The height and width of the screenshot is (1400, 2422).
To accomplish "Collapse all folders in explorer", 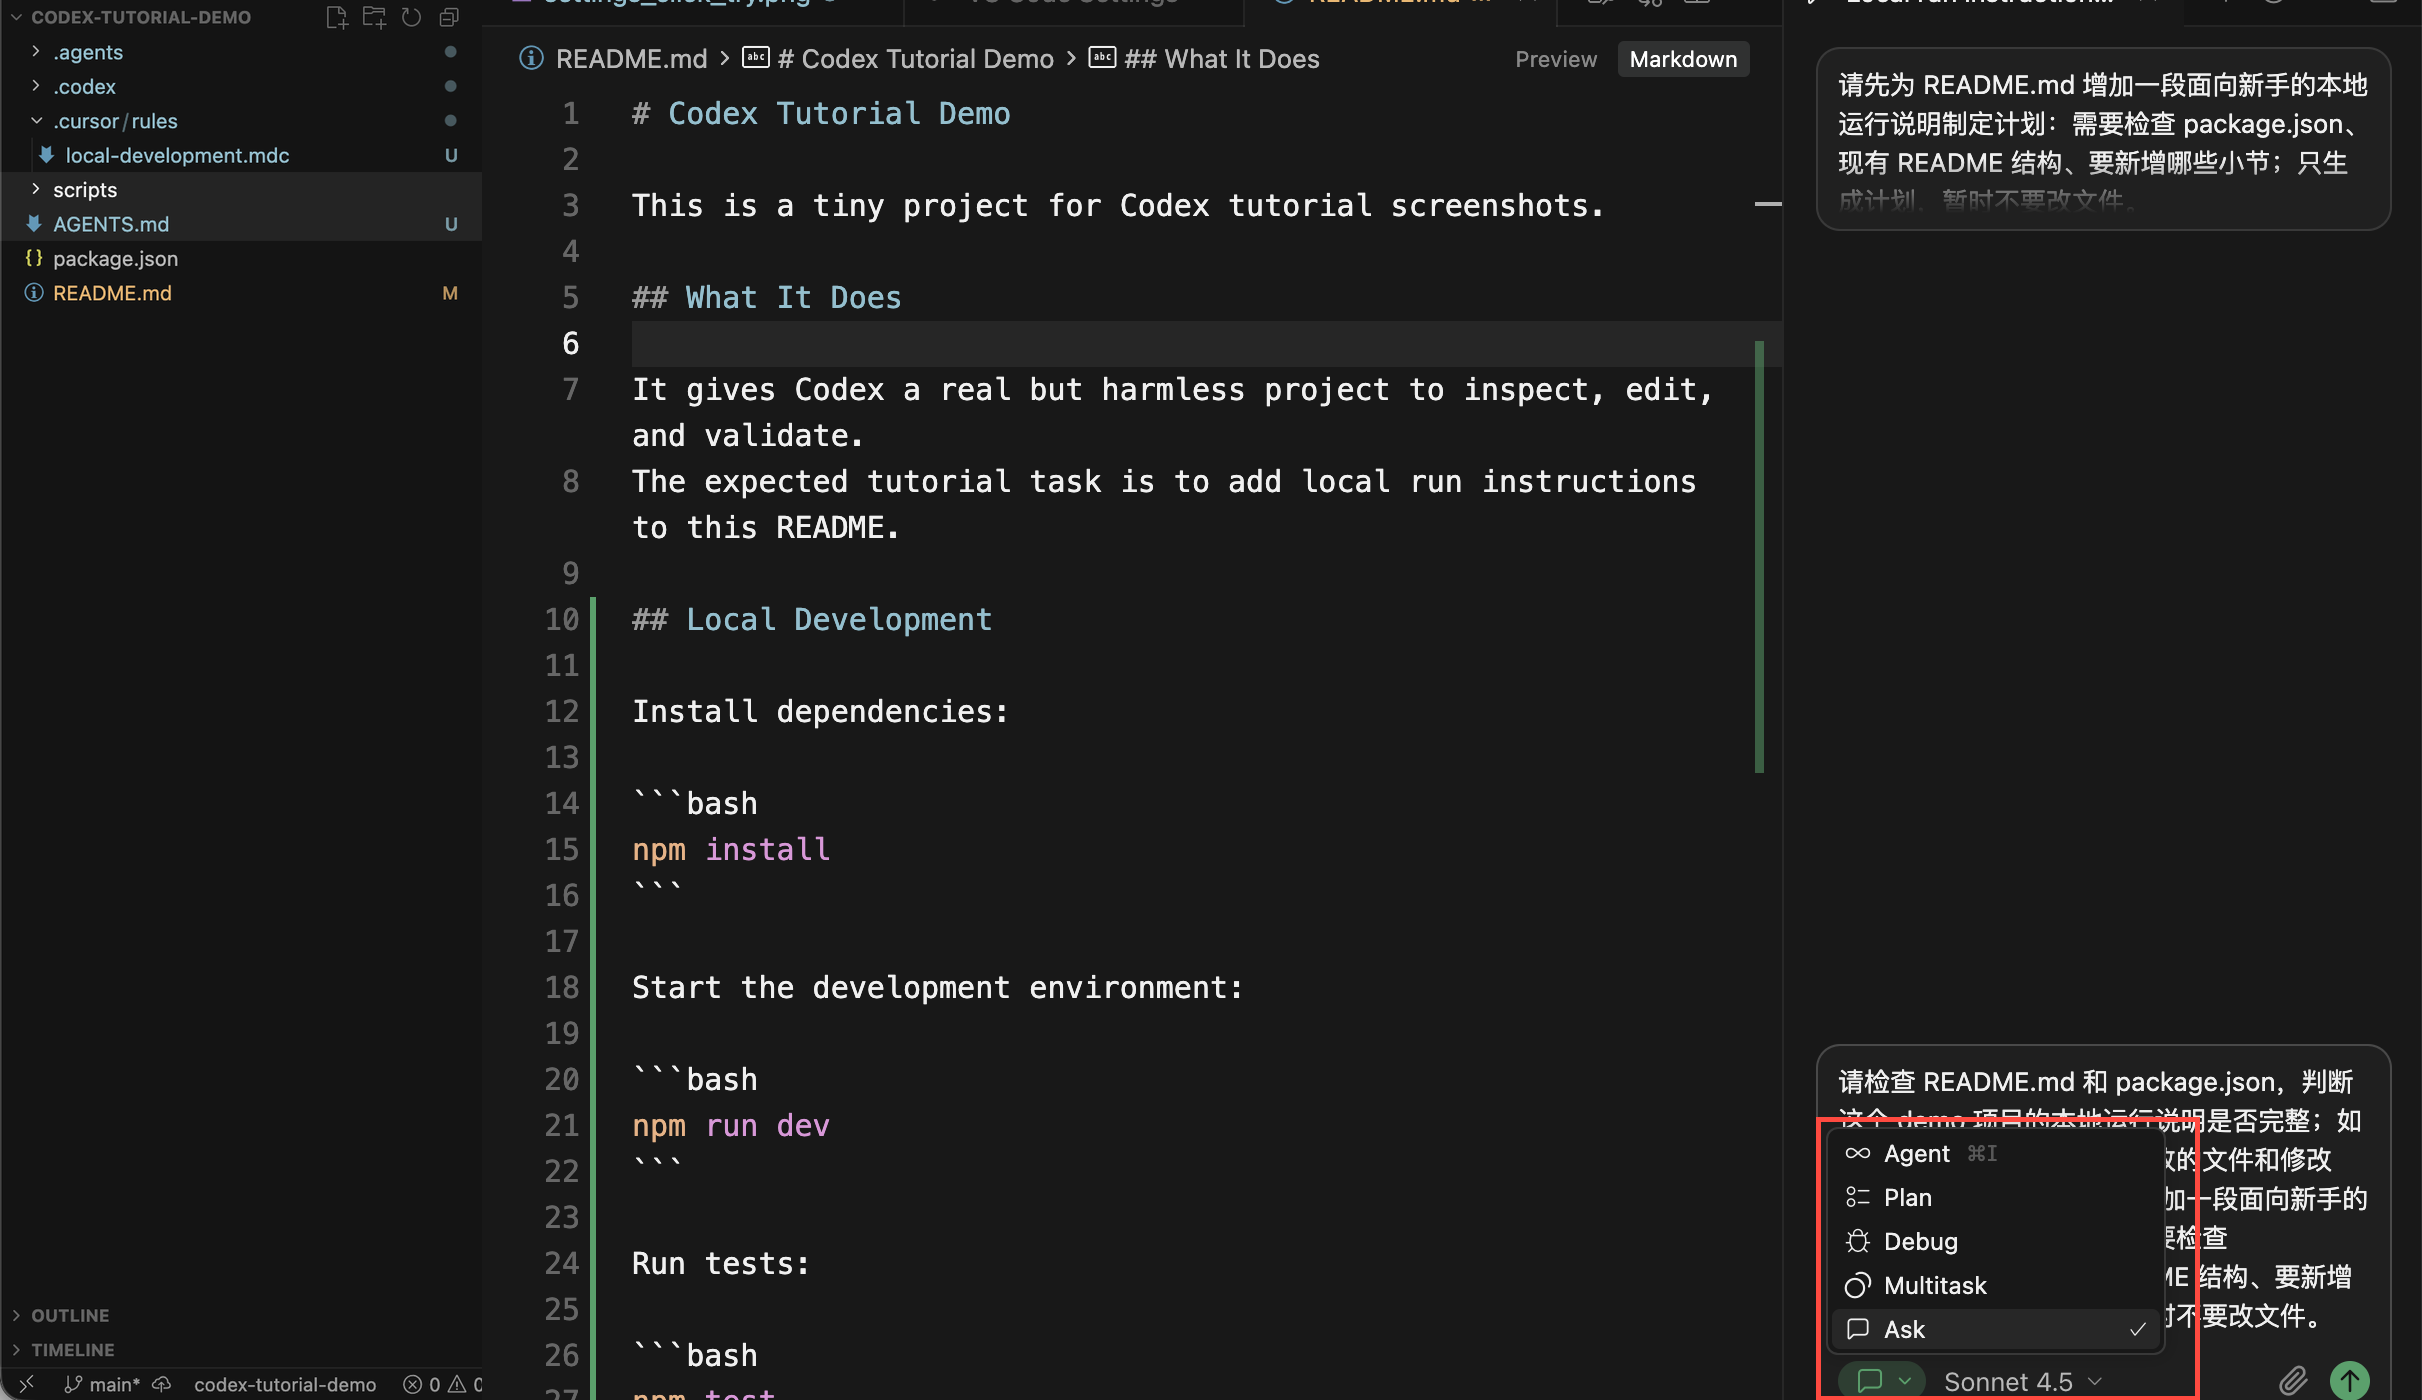I will (449, 17).
